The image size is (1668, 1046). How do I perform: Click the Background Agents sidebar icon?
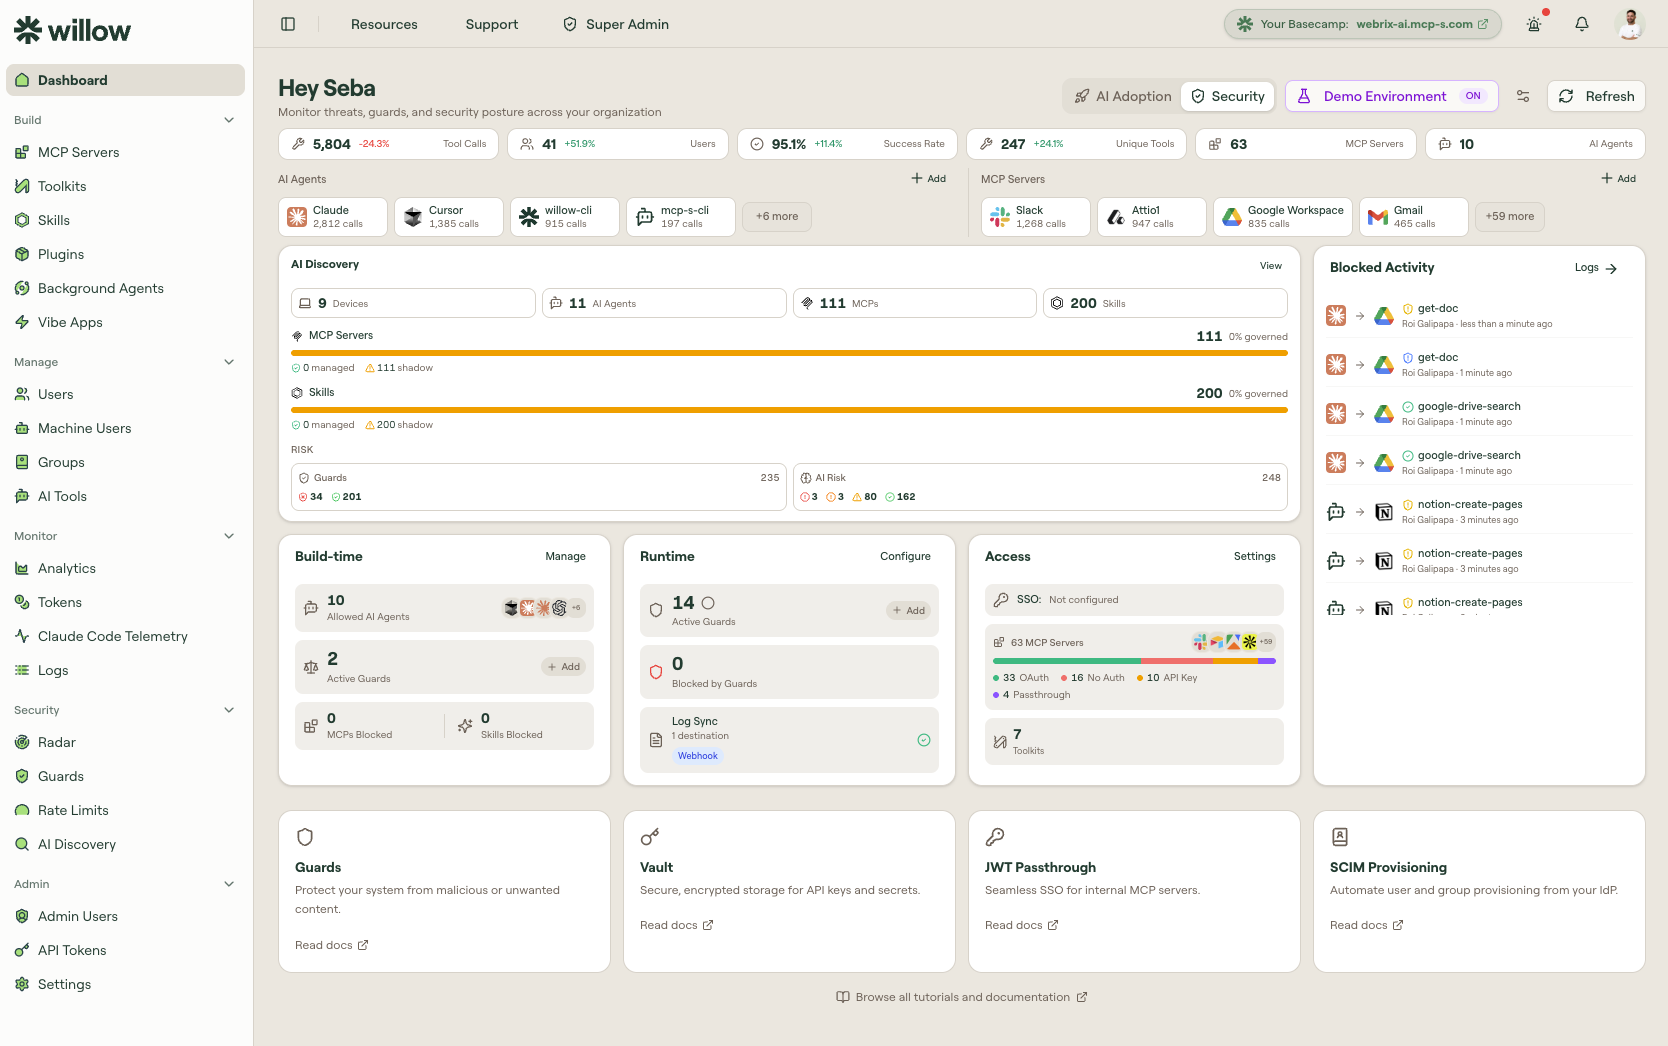[x=22, y=288]
